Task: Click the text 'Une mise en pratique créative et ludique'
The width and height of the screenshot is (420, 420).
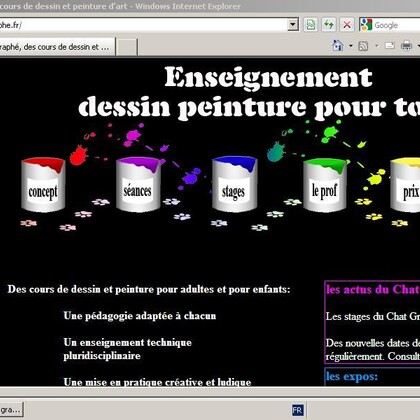Action: point(157,382)
